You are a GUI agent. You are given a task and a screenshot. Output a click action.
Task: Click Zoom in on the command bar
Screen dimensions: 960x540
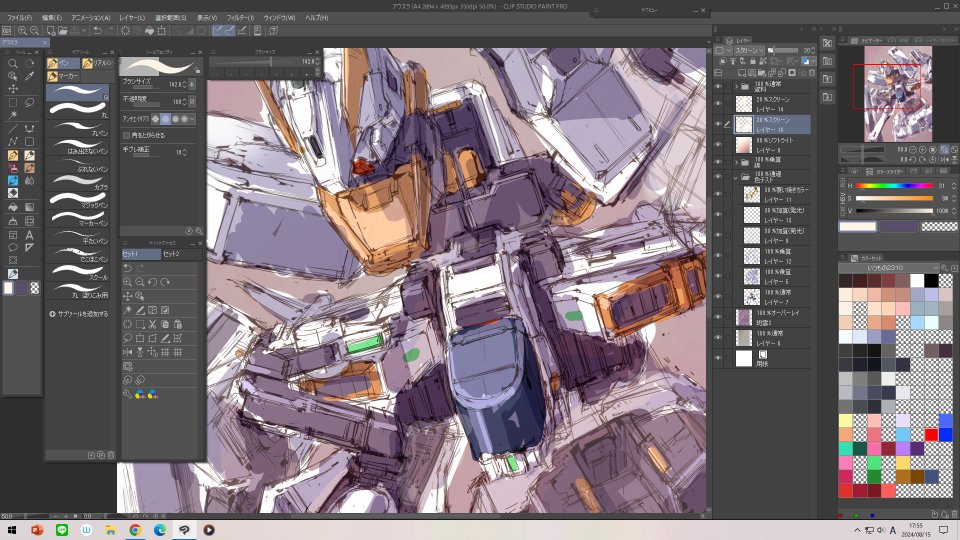pyautogui.click(x=22, y=30)
